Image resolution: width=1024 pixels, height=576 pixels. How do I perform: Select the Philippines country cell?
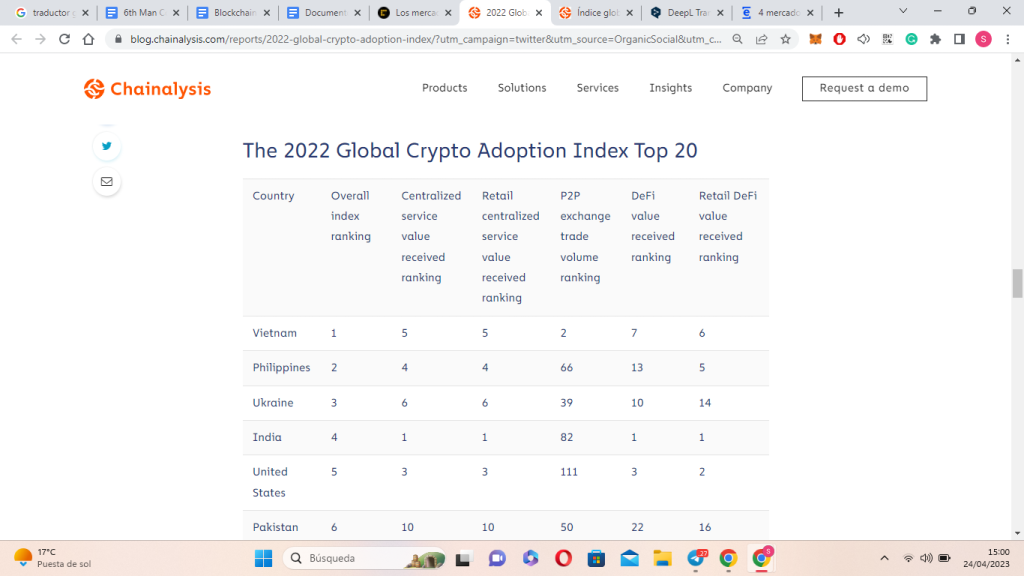[x=281, y=368]
